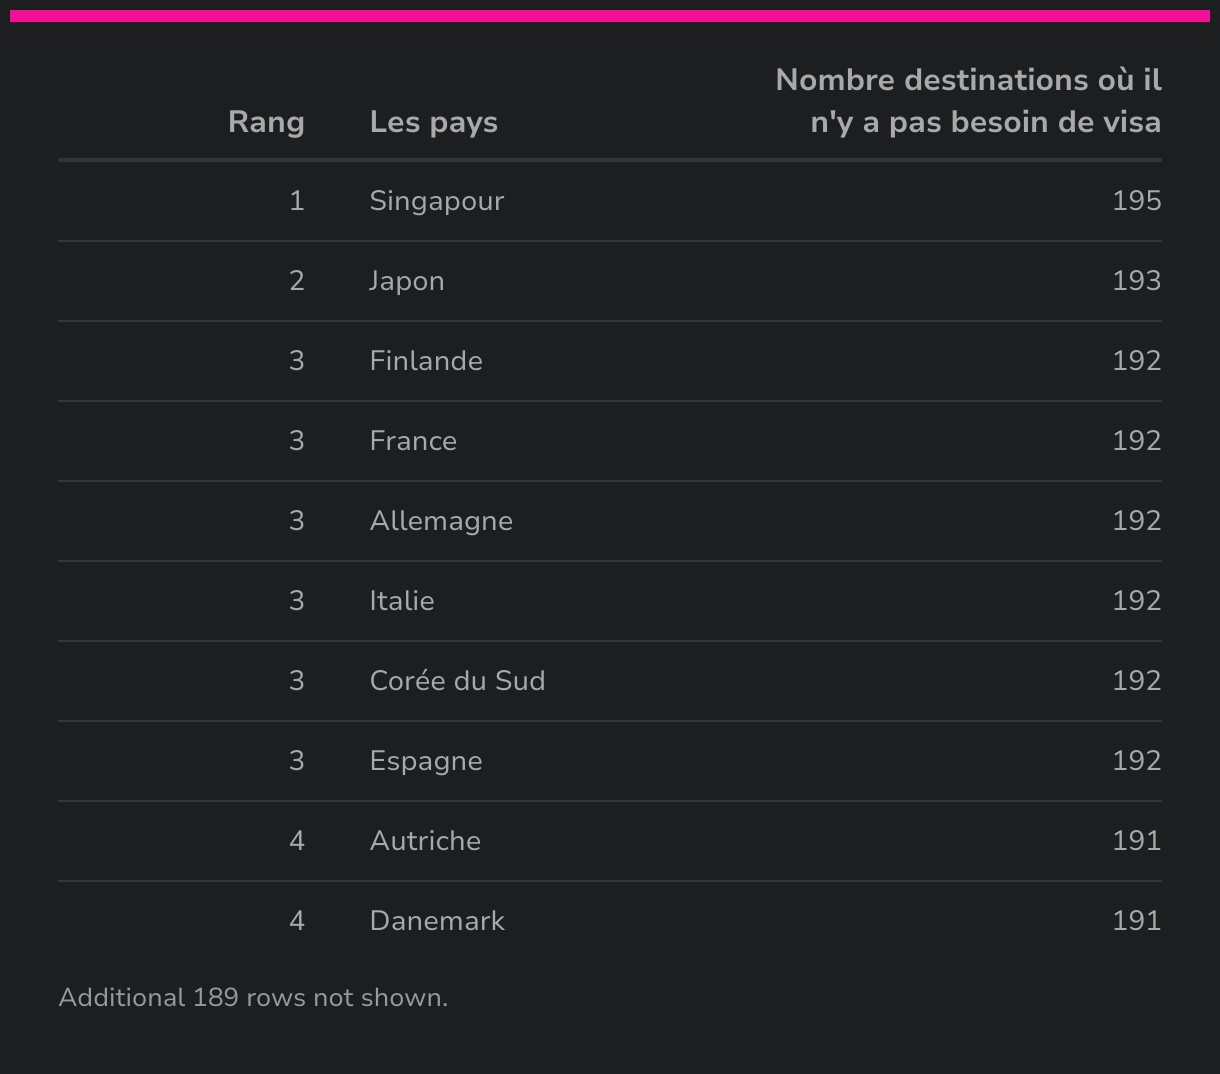The image size is (1220, 1074).
Task: Select the Danemark country cell
Action: click(436, 921)
